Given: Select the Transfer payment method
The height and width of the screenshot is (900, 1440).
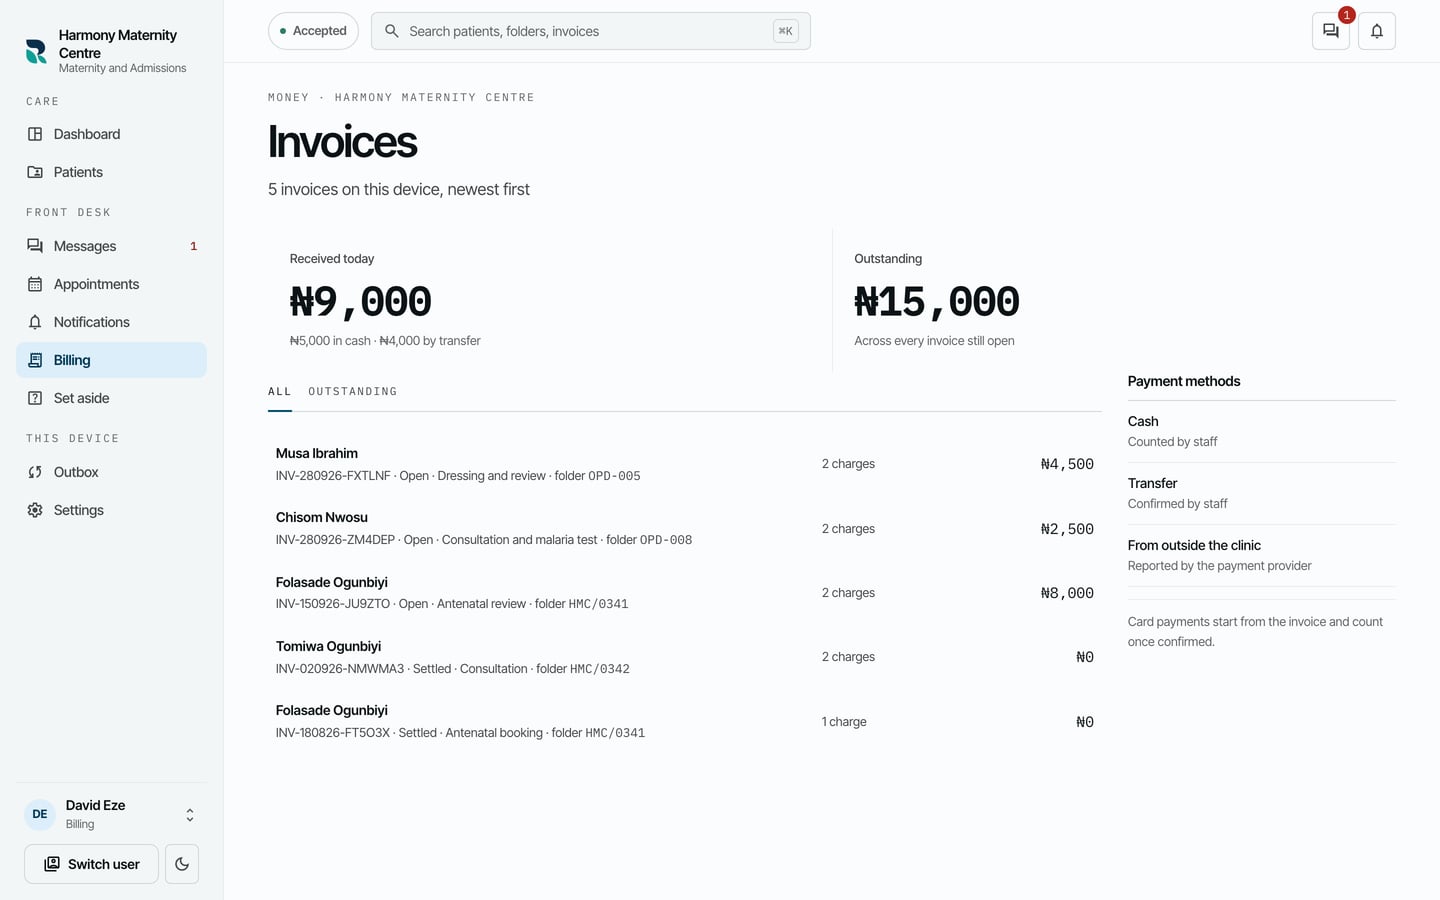Looking at the screenshot, I should (x=1262, y=493).
